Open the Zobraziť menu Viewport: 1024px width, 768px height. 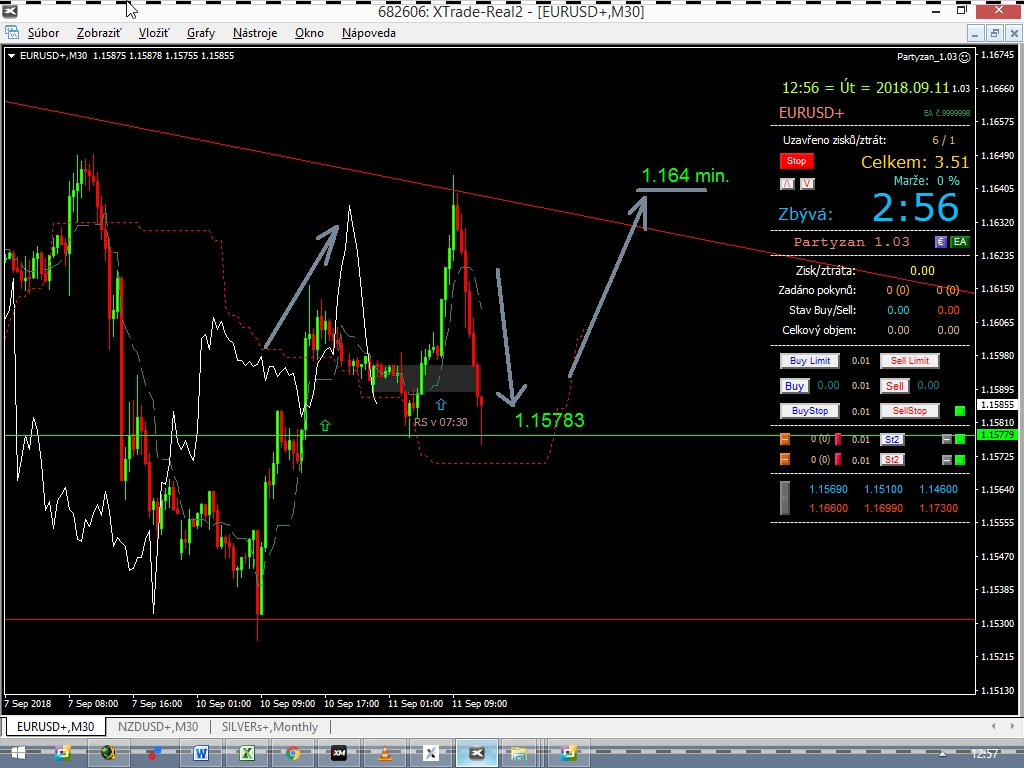99,33
